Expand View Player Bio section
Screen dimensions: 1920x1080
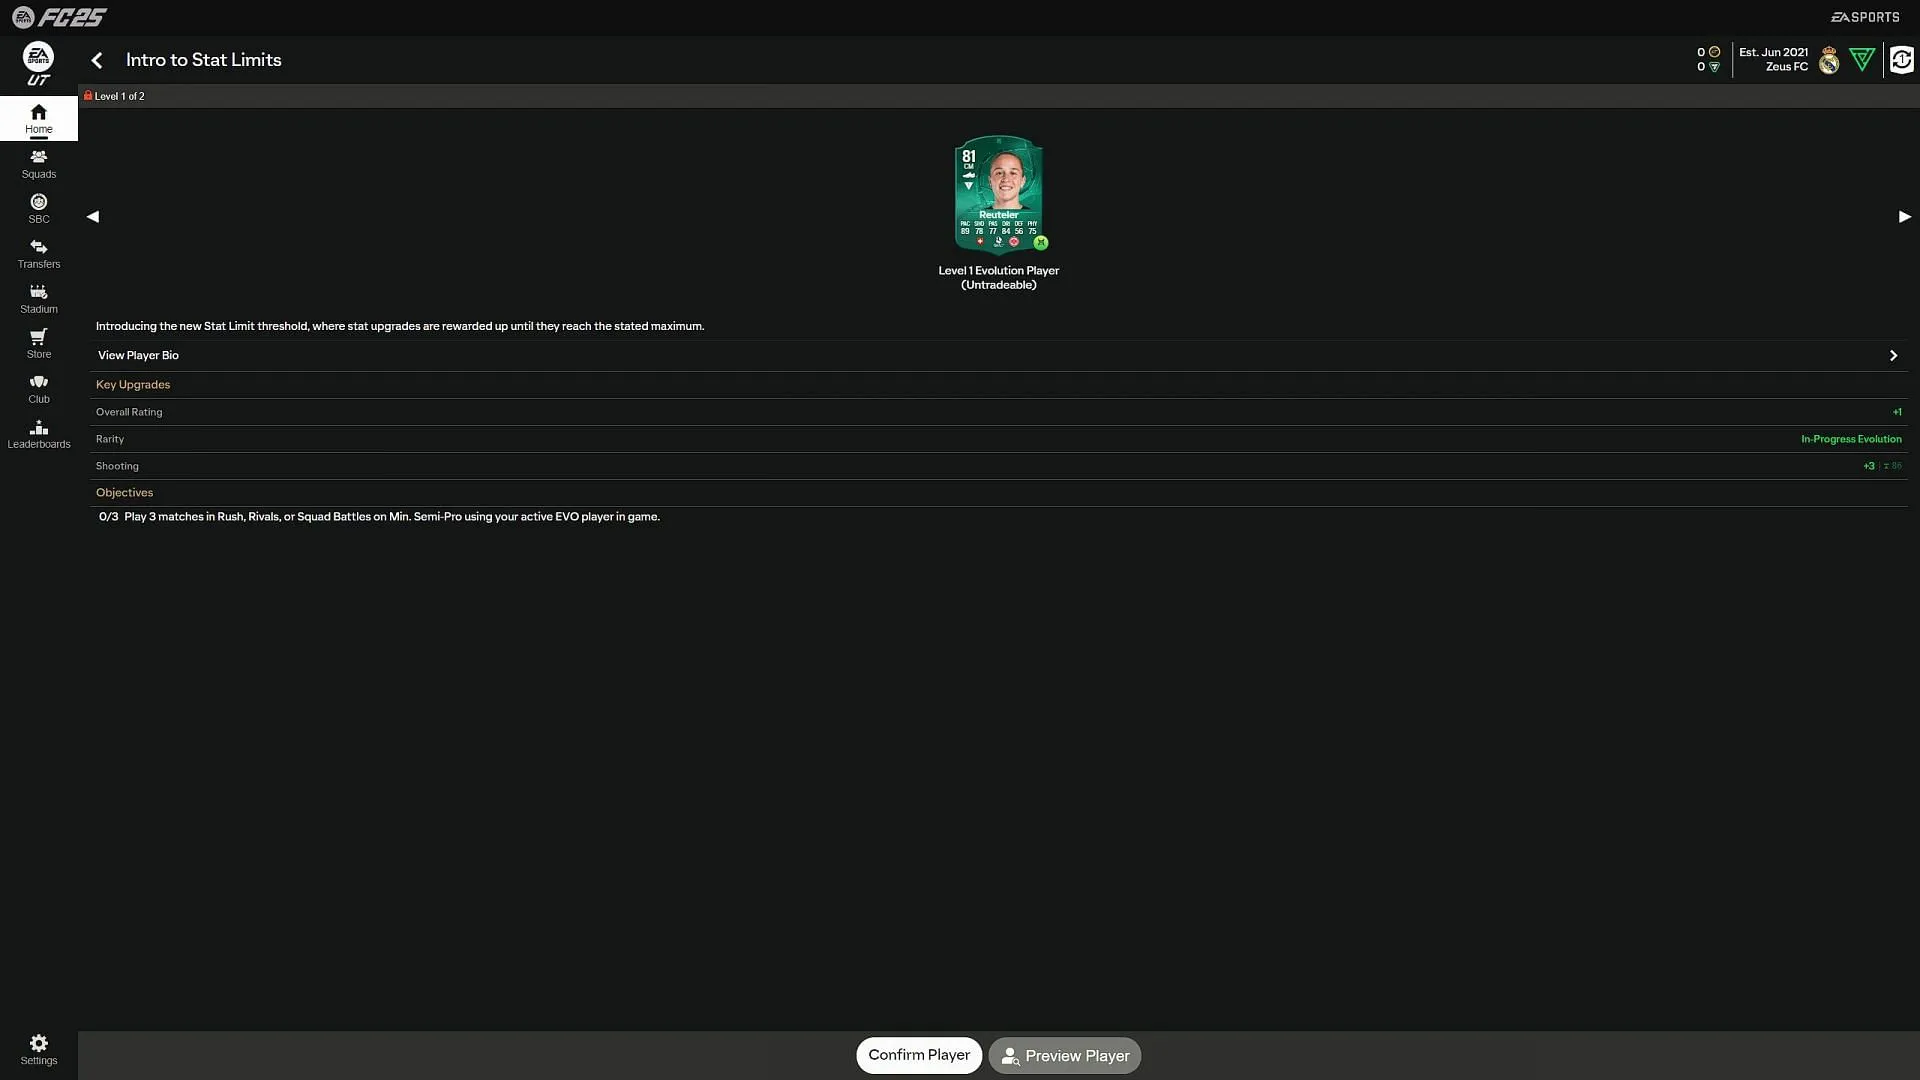[1894, 355]
